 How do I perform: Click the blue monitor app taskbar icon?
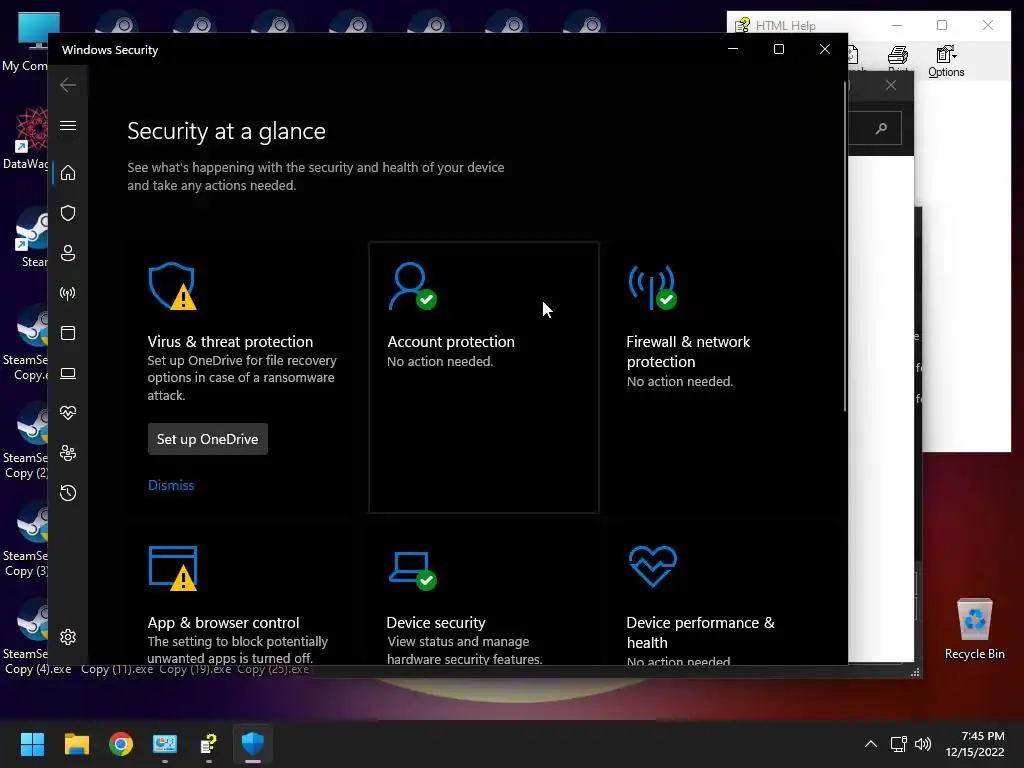coord(165,744)
